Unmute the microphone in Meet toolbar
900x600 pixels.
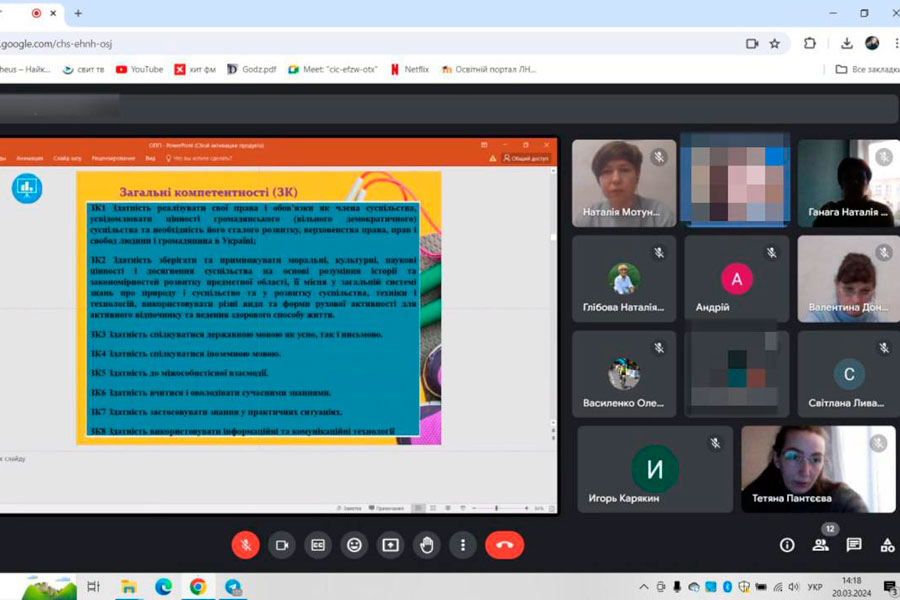pyautogui.click(x=246, y=545)
